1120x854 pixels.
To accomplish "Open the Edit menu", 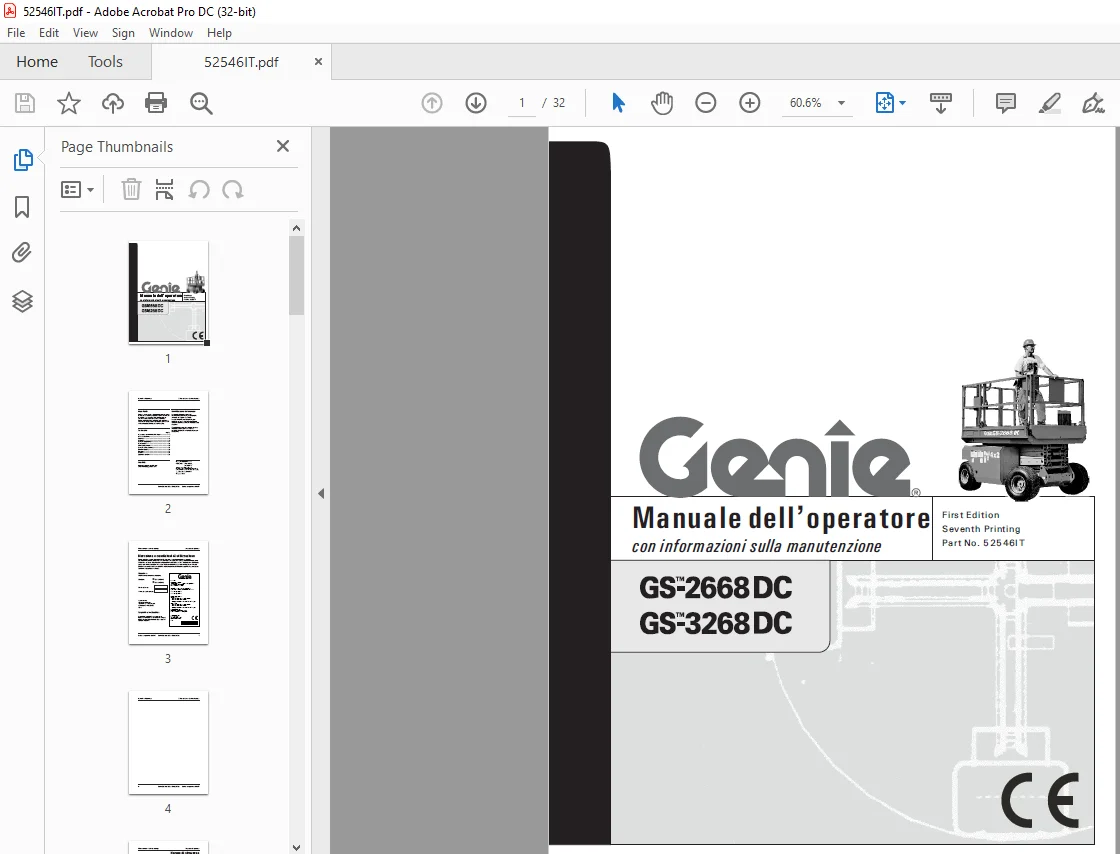I will pyautogui.click(x=49, y=33).
